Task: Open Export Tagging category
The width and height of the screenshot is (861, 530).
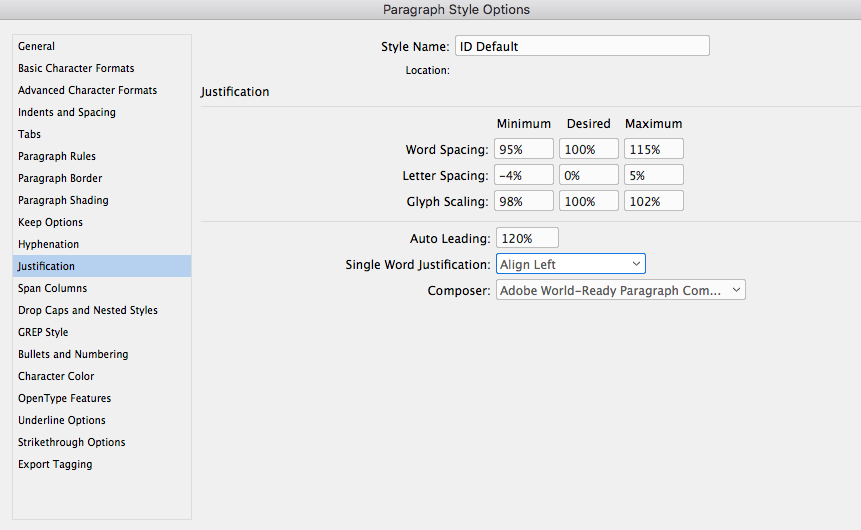Action: click(x=102, y=464)
